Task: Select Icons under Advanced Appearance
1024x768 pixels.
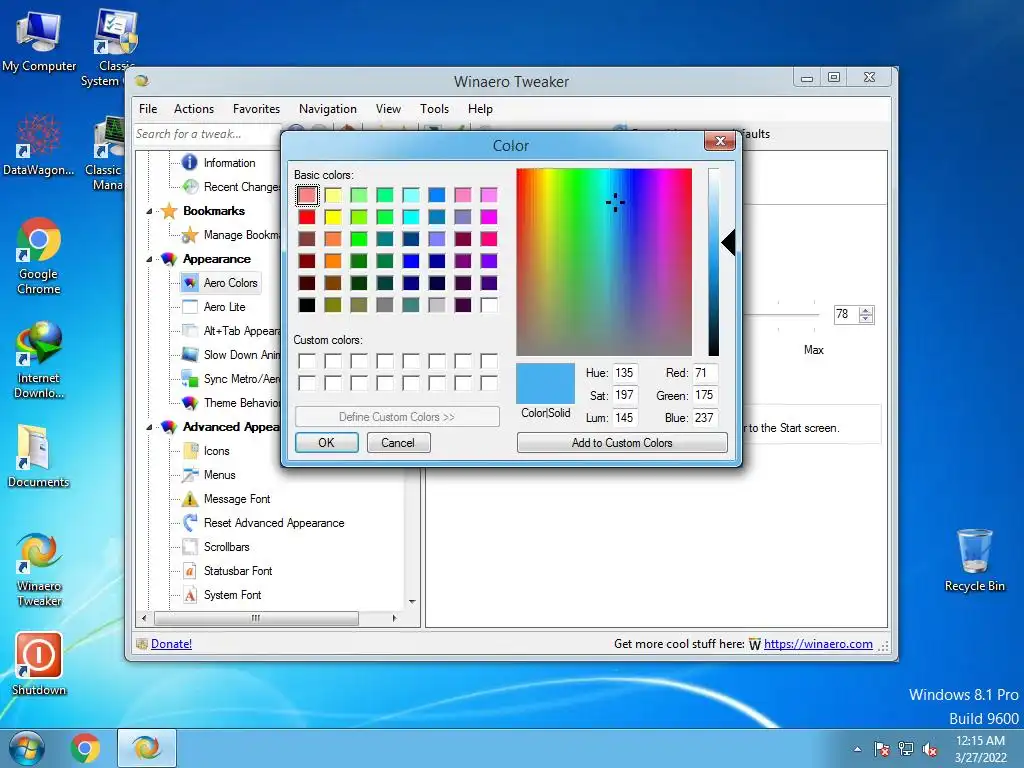Action: [x=216, y=451]
